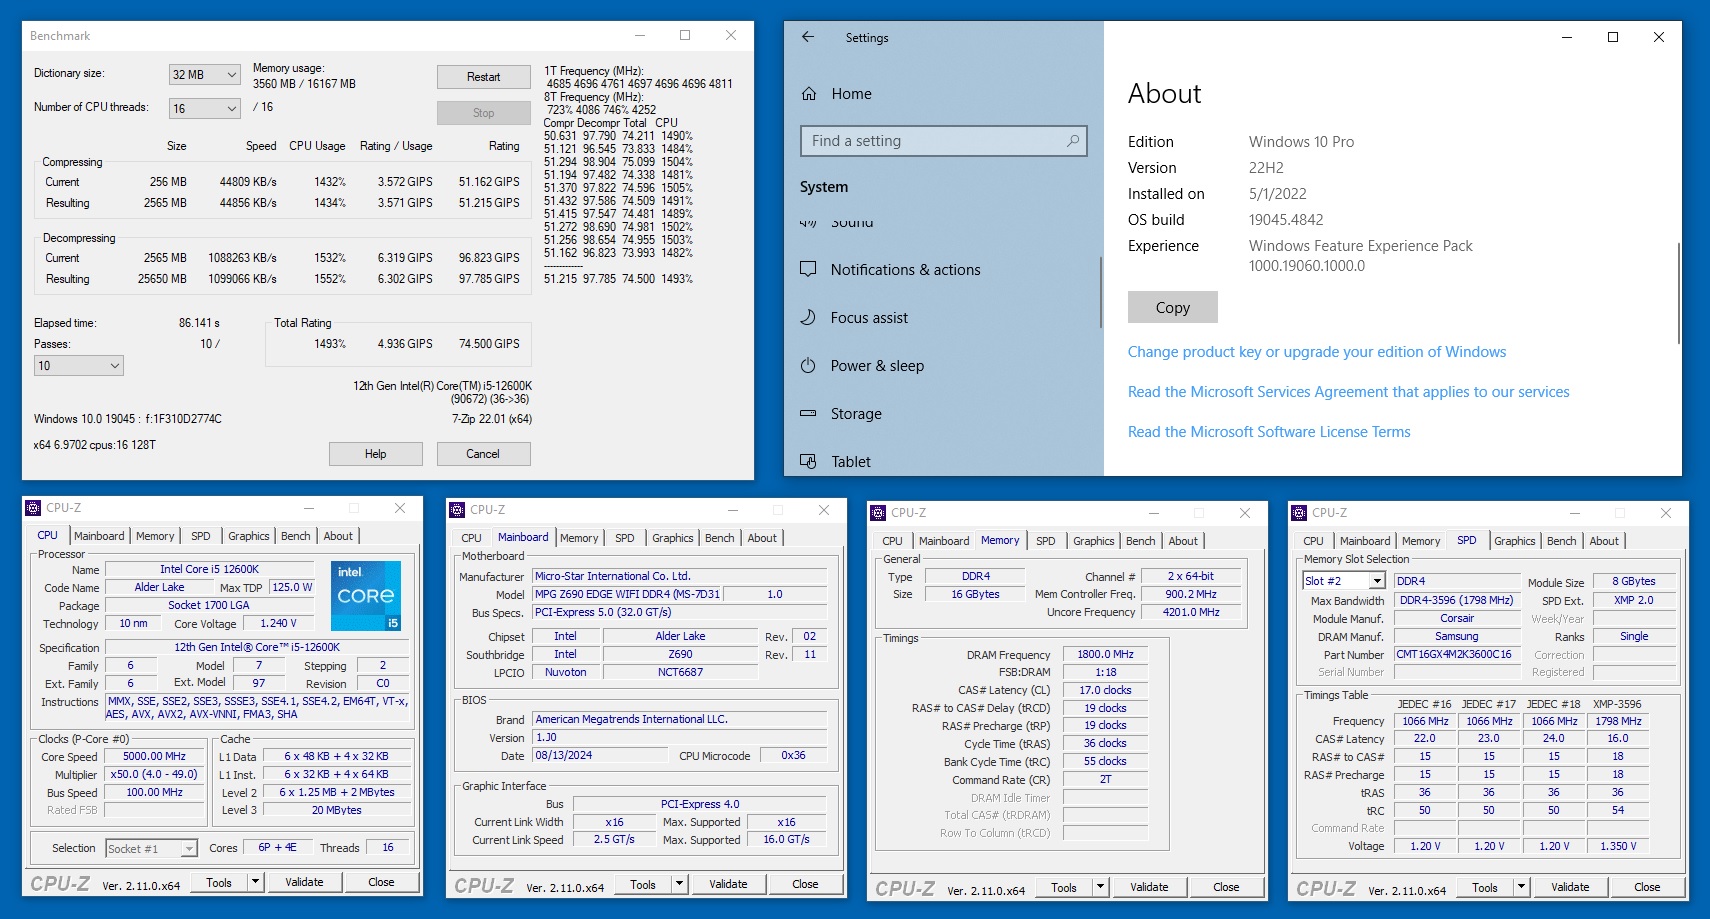Image resolution: width=1710 pixels, height=919 pixels.
Task: Click Close button in CPU-Z Mainboard window
Action: coord(805,884)
